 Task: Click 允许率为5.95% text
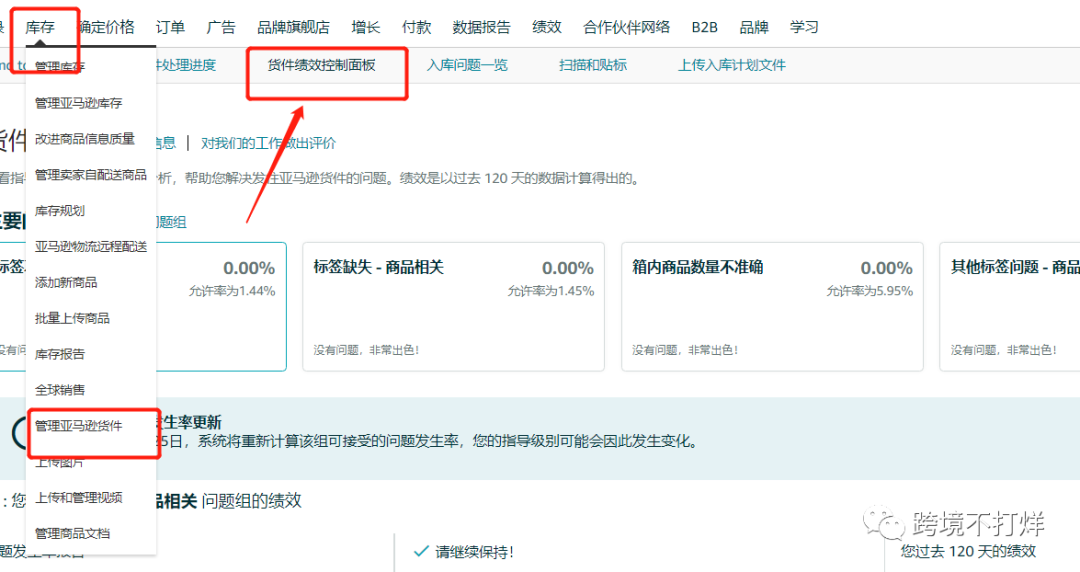[870, 292]
